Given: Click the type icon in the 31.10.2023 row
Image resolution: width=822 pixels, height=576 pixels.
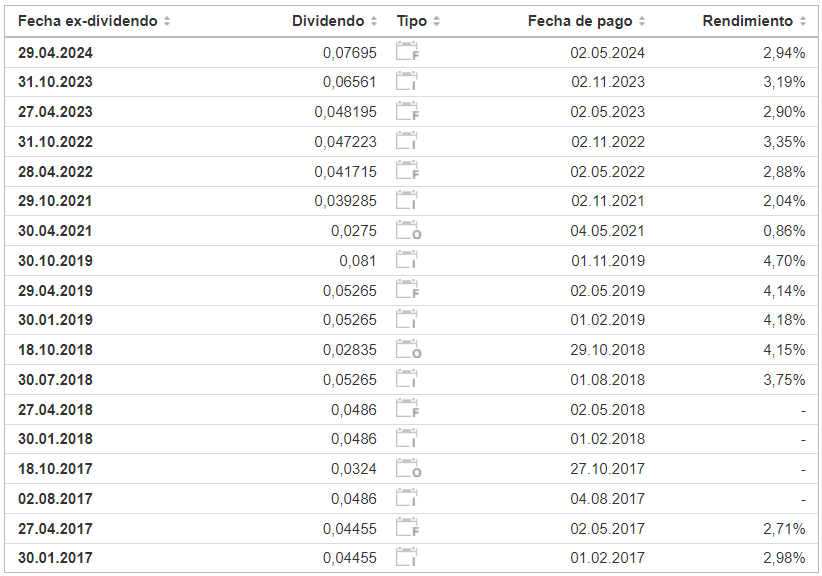Looking at the screenshot, I should coord(407,82).
